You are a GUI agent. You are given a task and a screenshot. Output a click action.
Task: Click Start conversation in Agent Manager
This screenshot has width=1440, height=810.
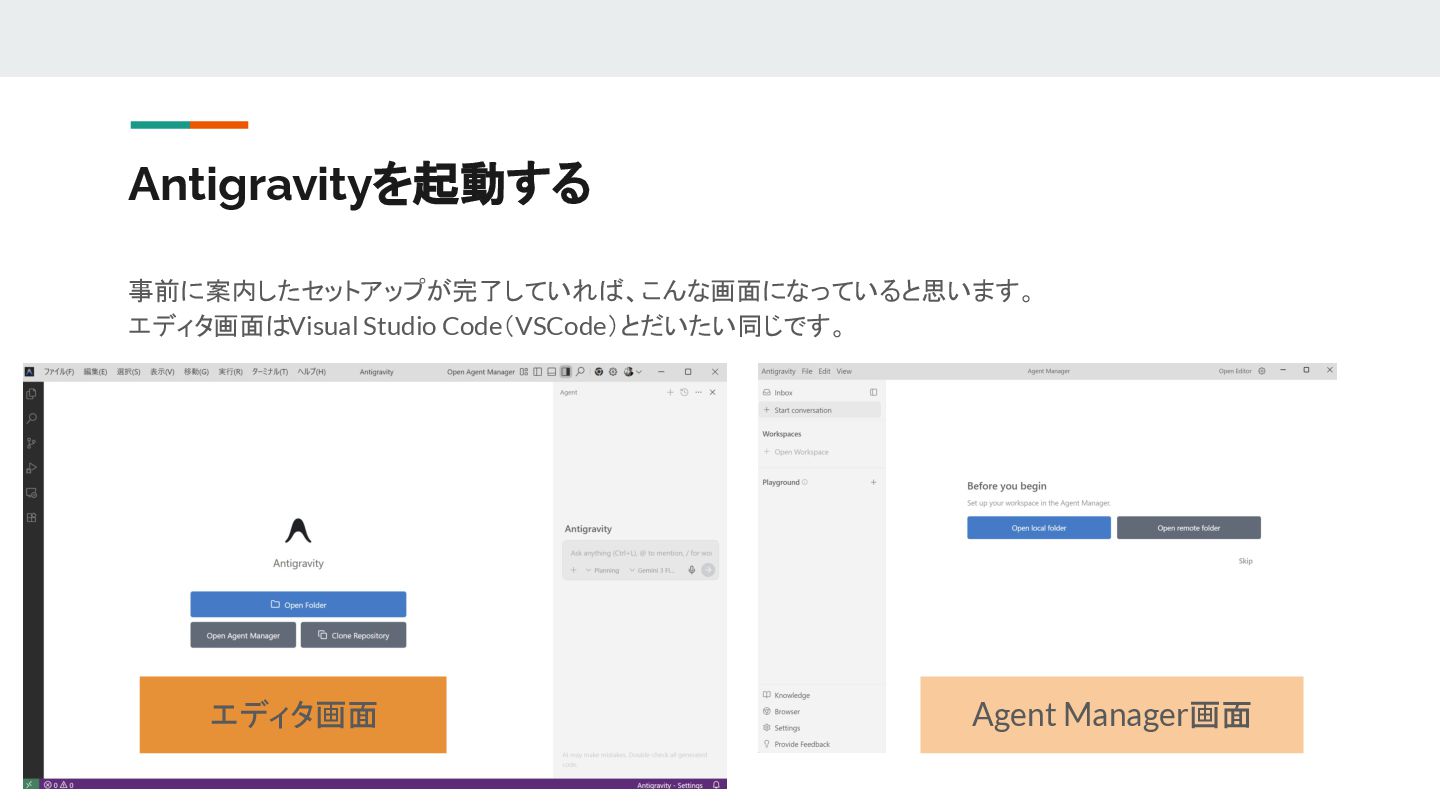click(820, 410)
